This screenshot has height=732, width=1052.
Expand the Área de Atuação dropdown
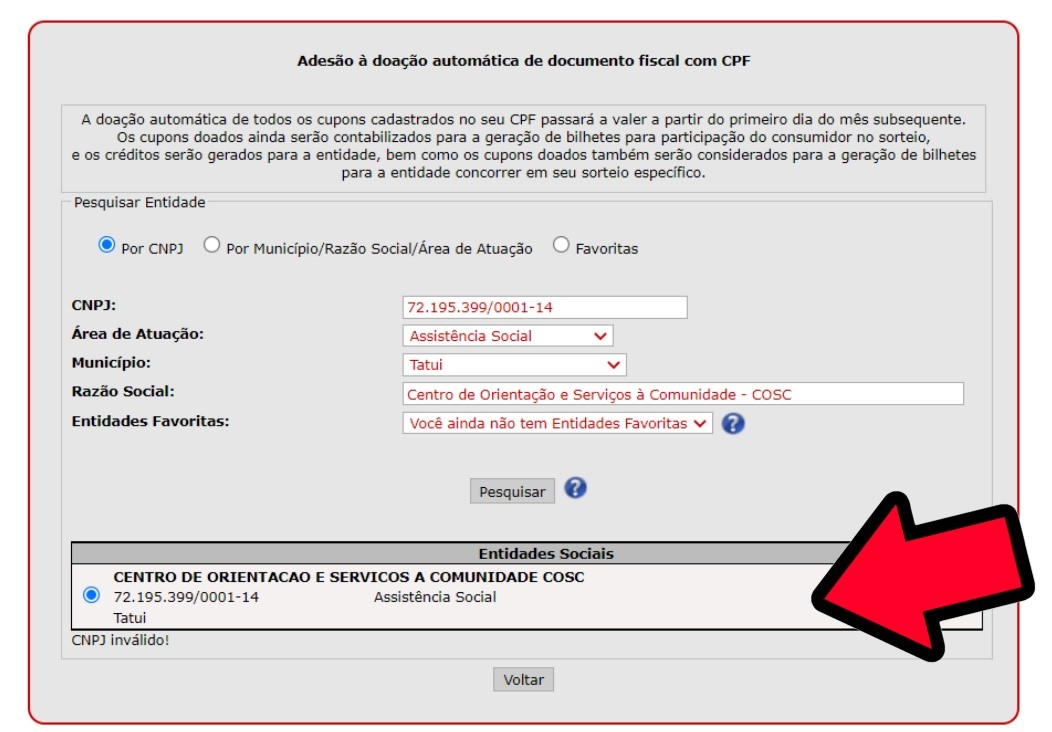508,335
